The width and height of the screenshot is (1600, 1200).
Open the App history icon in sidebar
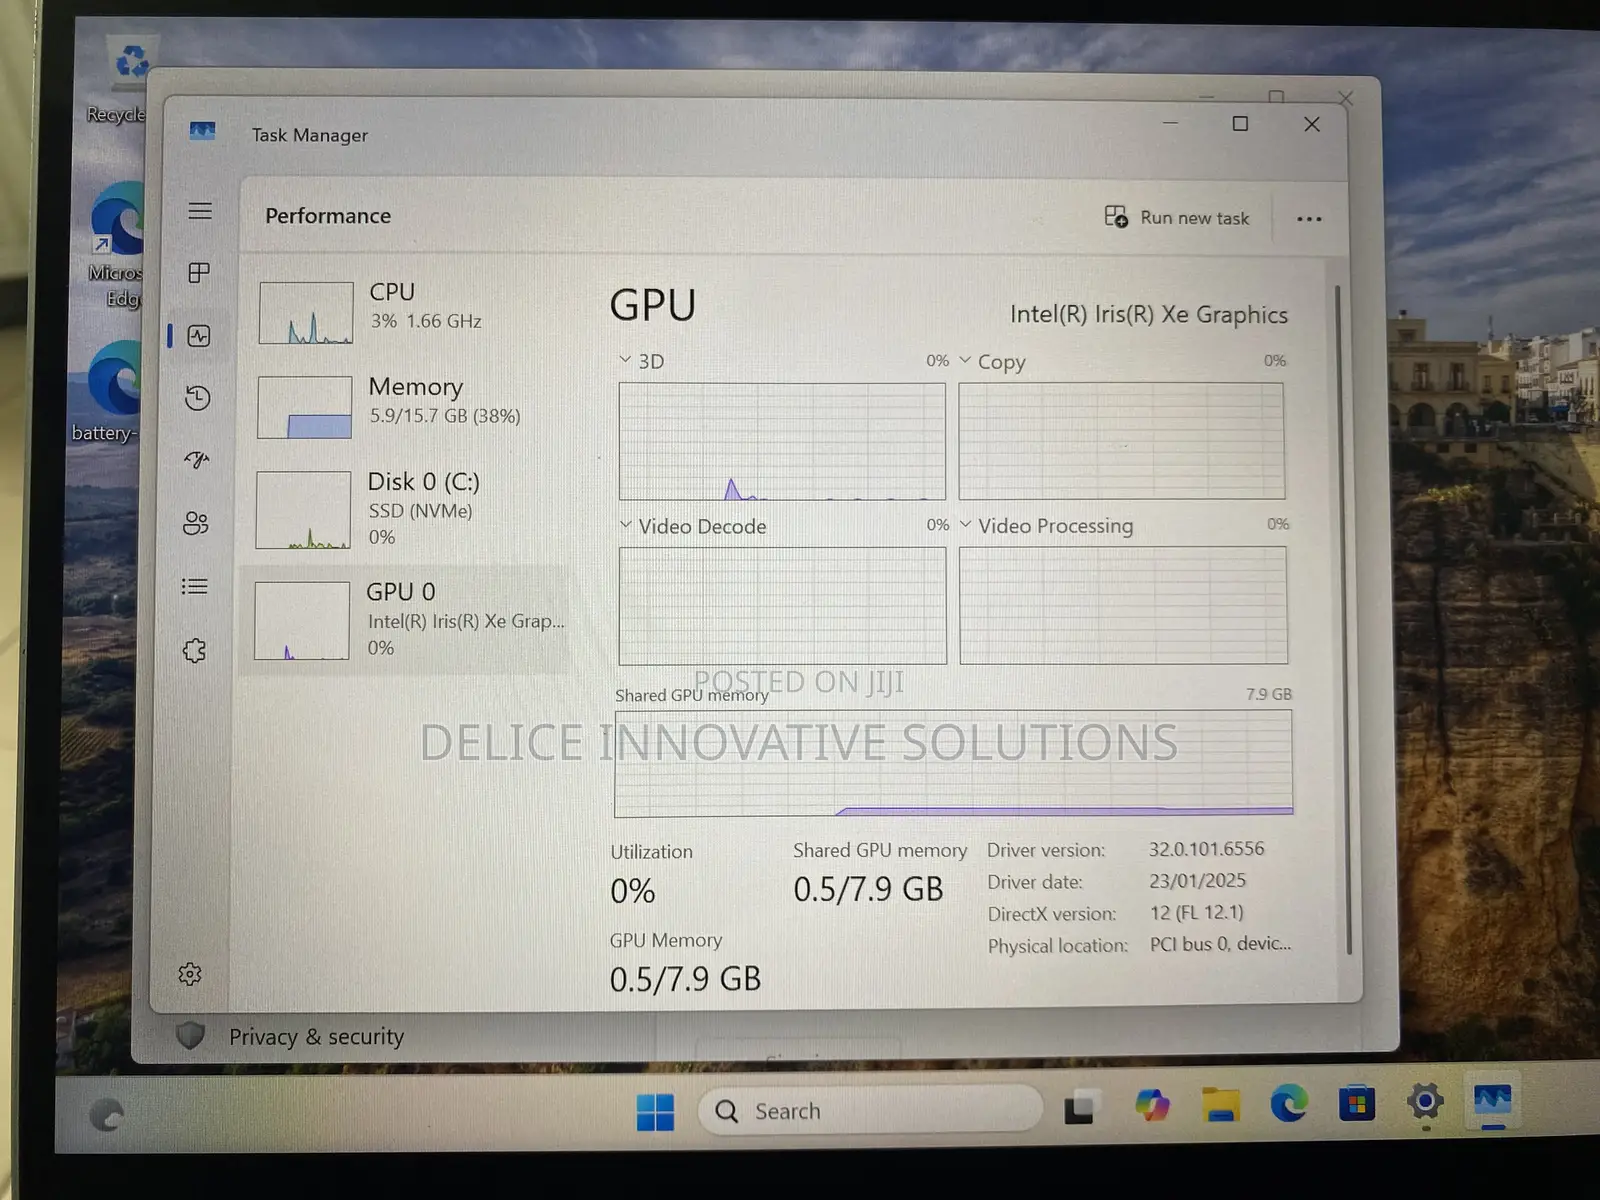198,398
